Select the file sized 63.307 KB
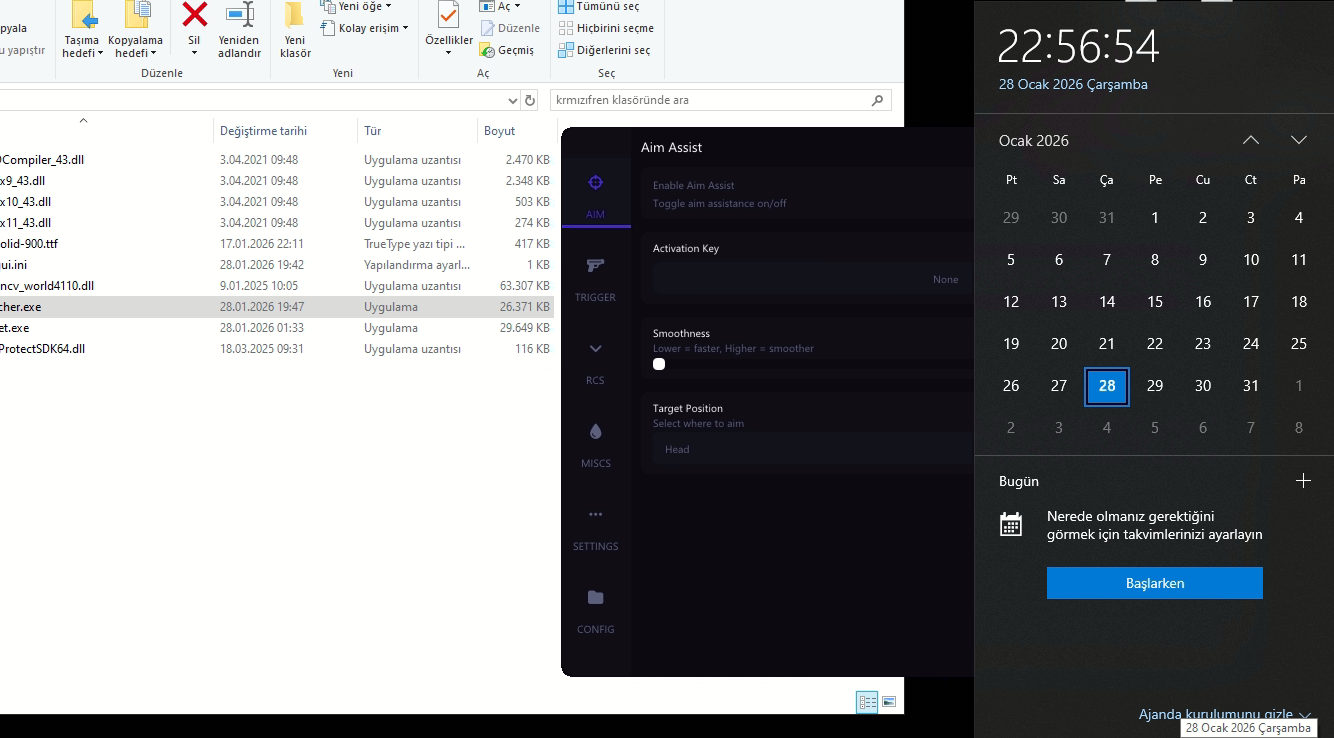 click(277, 286)
